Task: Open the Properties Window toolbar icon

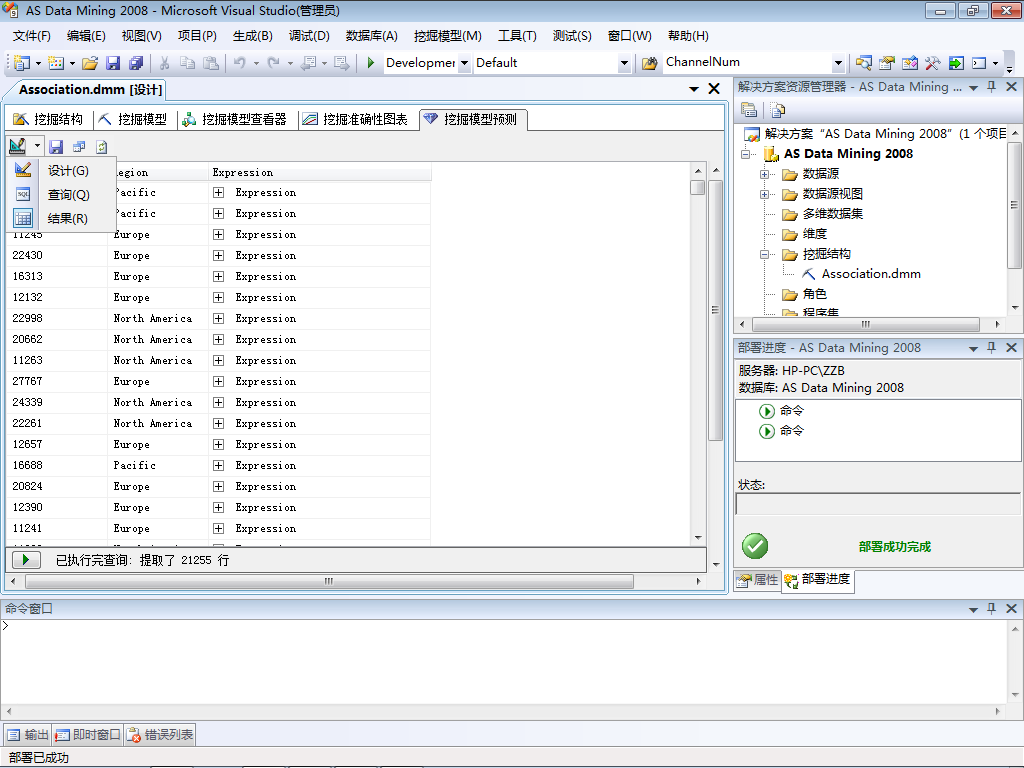Action: [x=887, y=63]
